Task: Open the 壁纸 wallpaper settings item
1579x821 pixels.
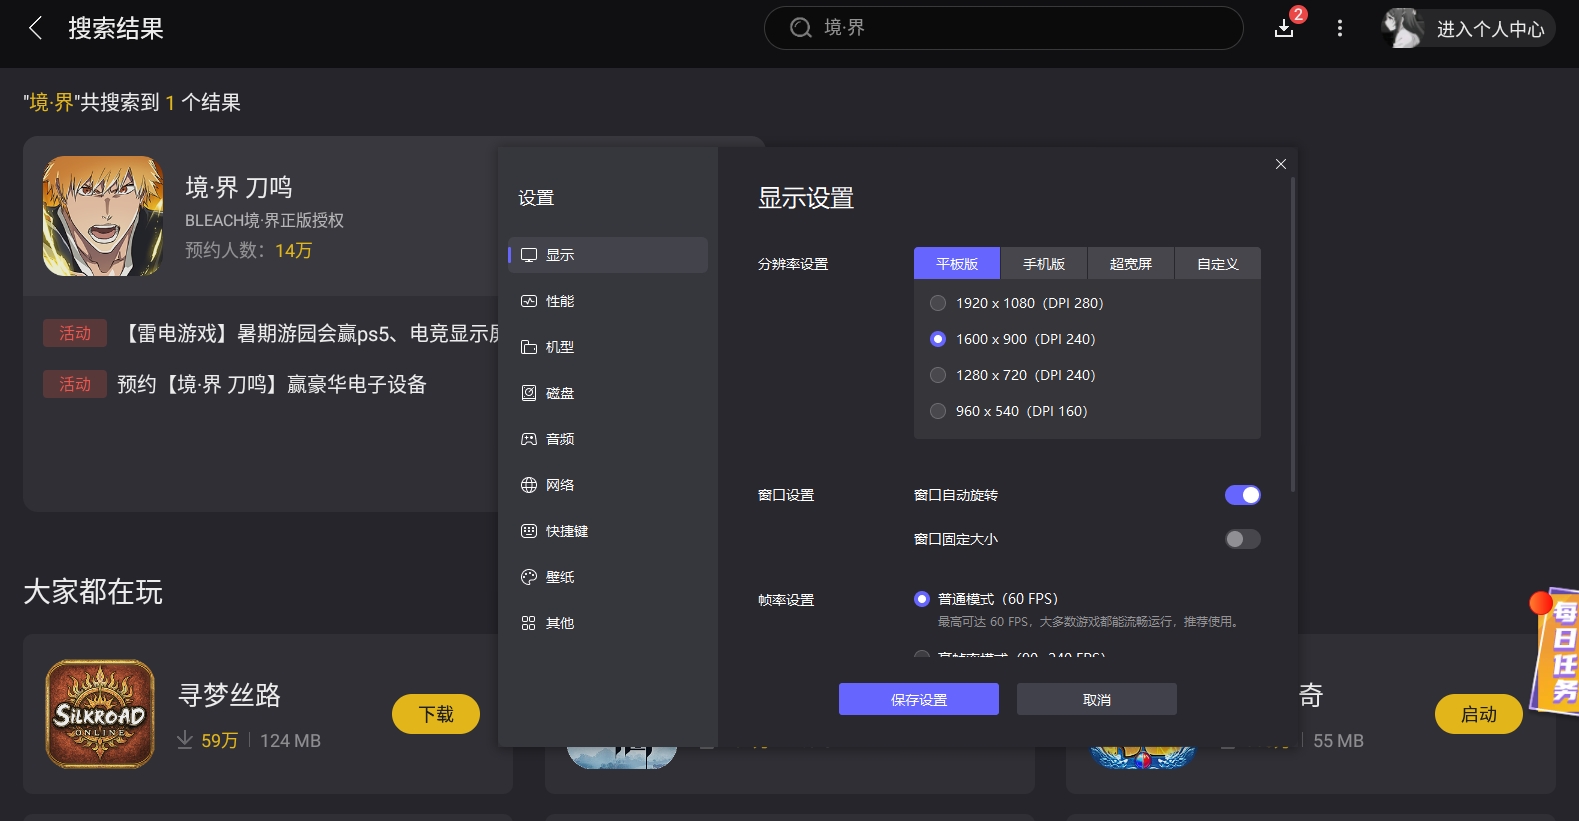Action: pos(608,577)
